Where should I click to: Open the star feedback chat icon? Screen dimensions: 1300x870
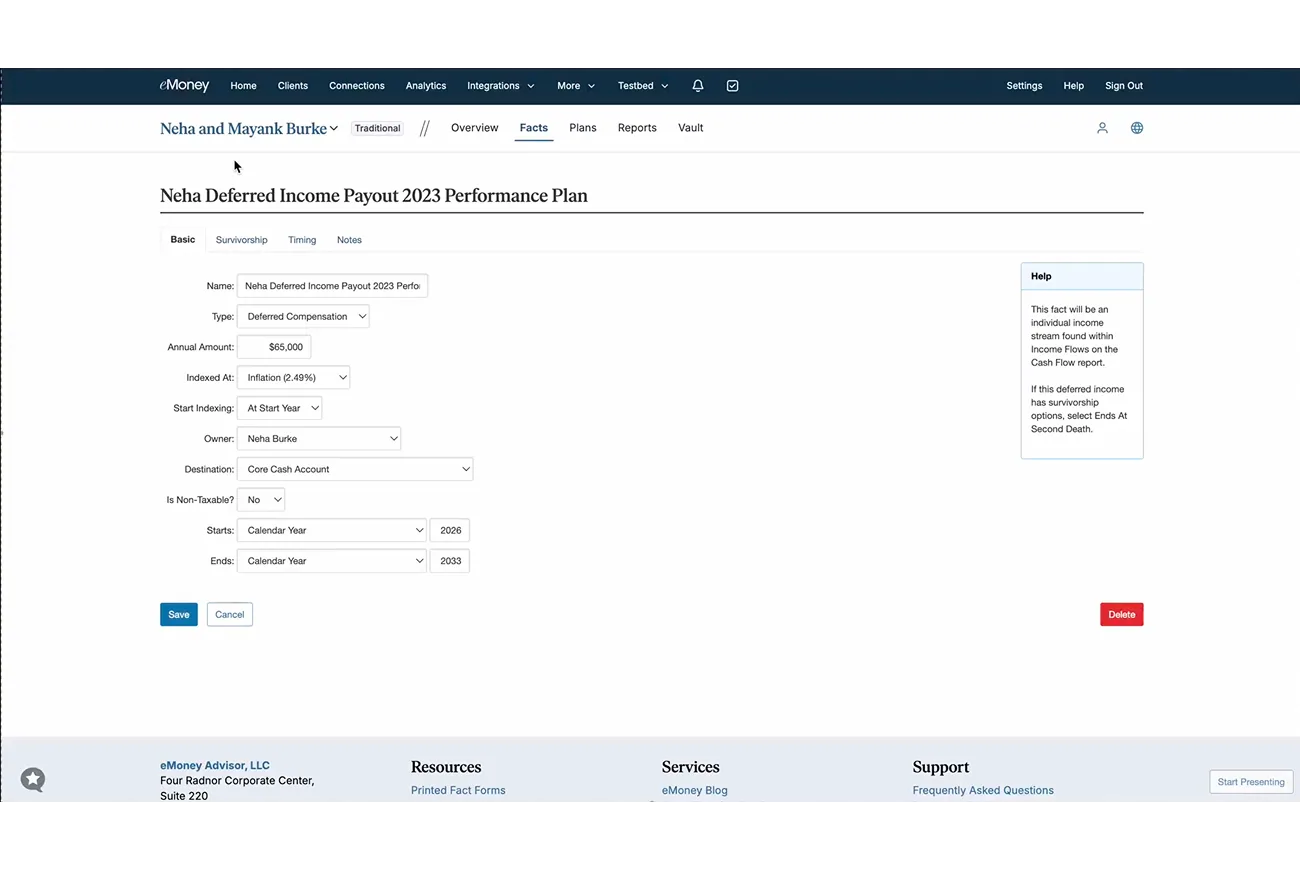coord(33,779)
